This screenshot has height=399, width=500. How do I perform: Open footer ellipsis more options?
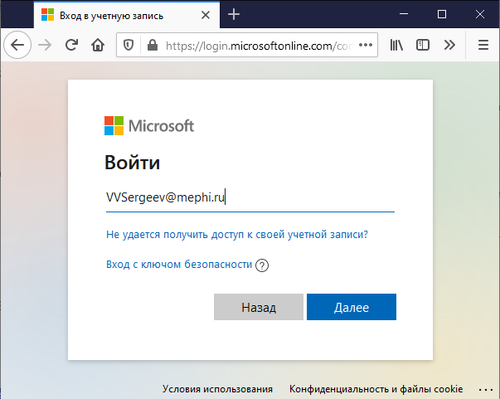coord(486,389)
